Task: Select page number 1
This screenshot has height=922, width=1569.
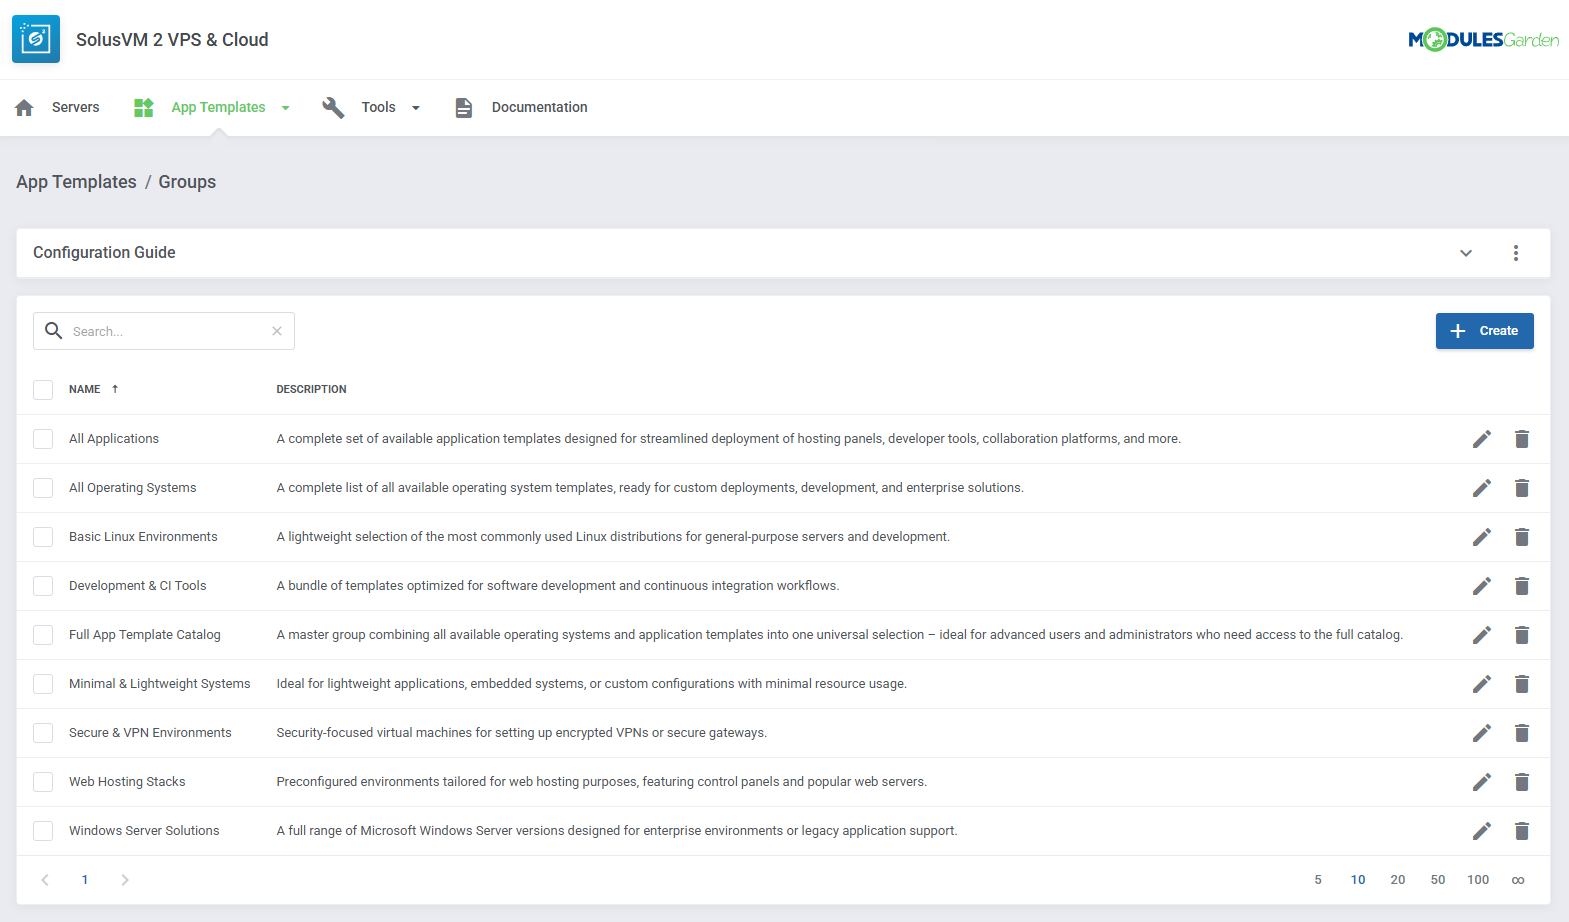Action: [85, 880]
